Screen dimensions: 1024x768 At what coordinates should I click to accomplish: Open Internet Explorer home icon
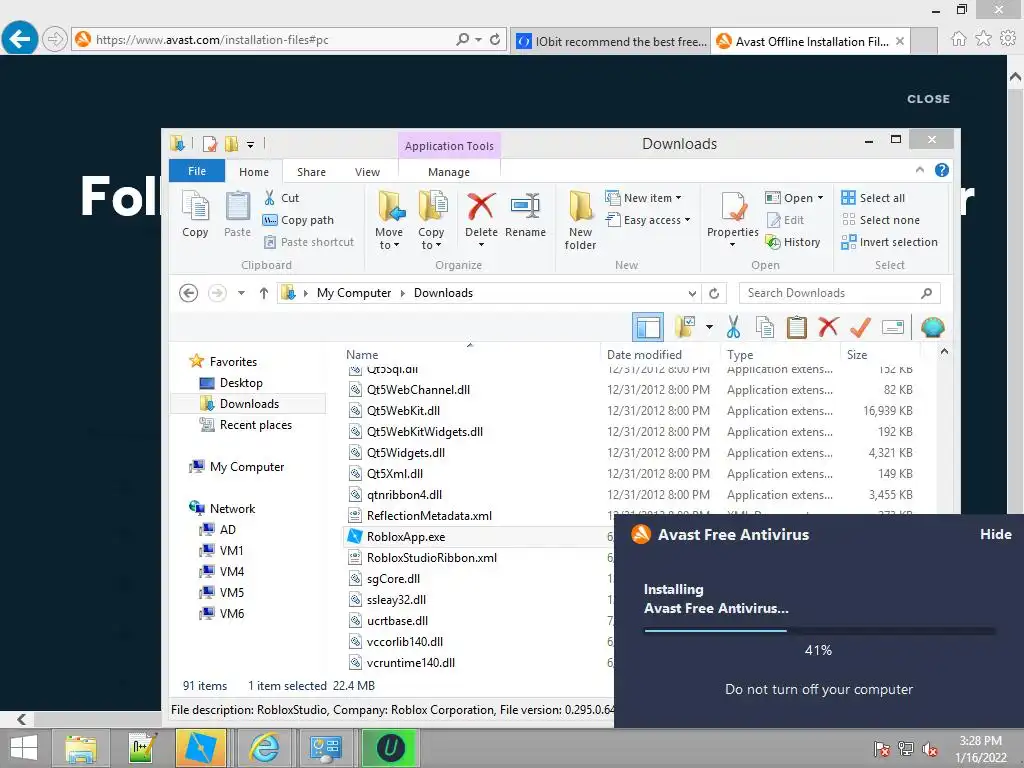coord(959,39)
